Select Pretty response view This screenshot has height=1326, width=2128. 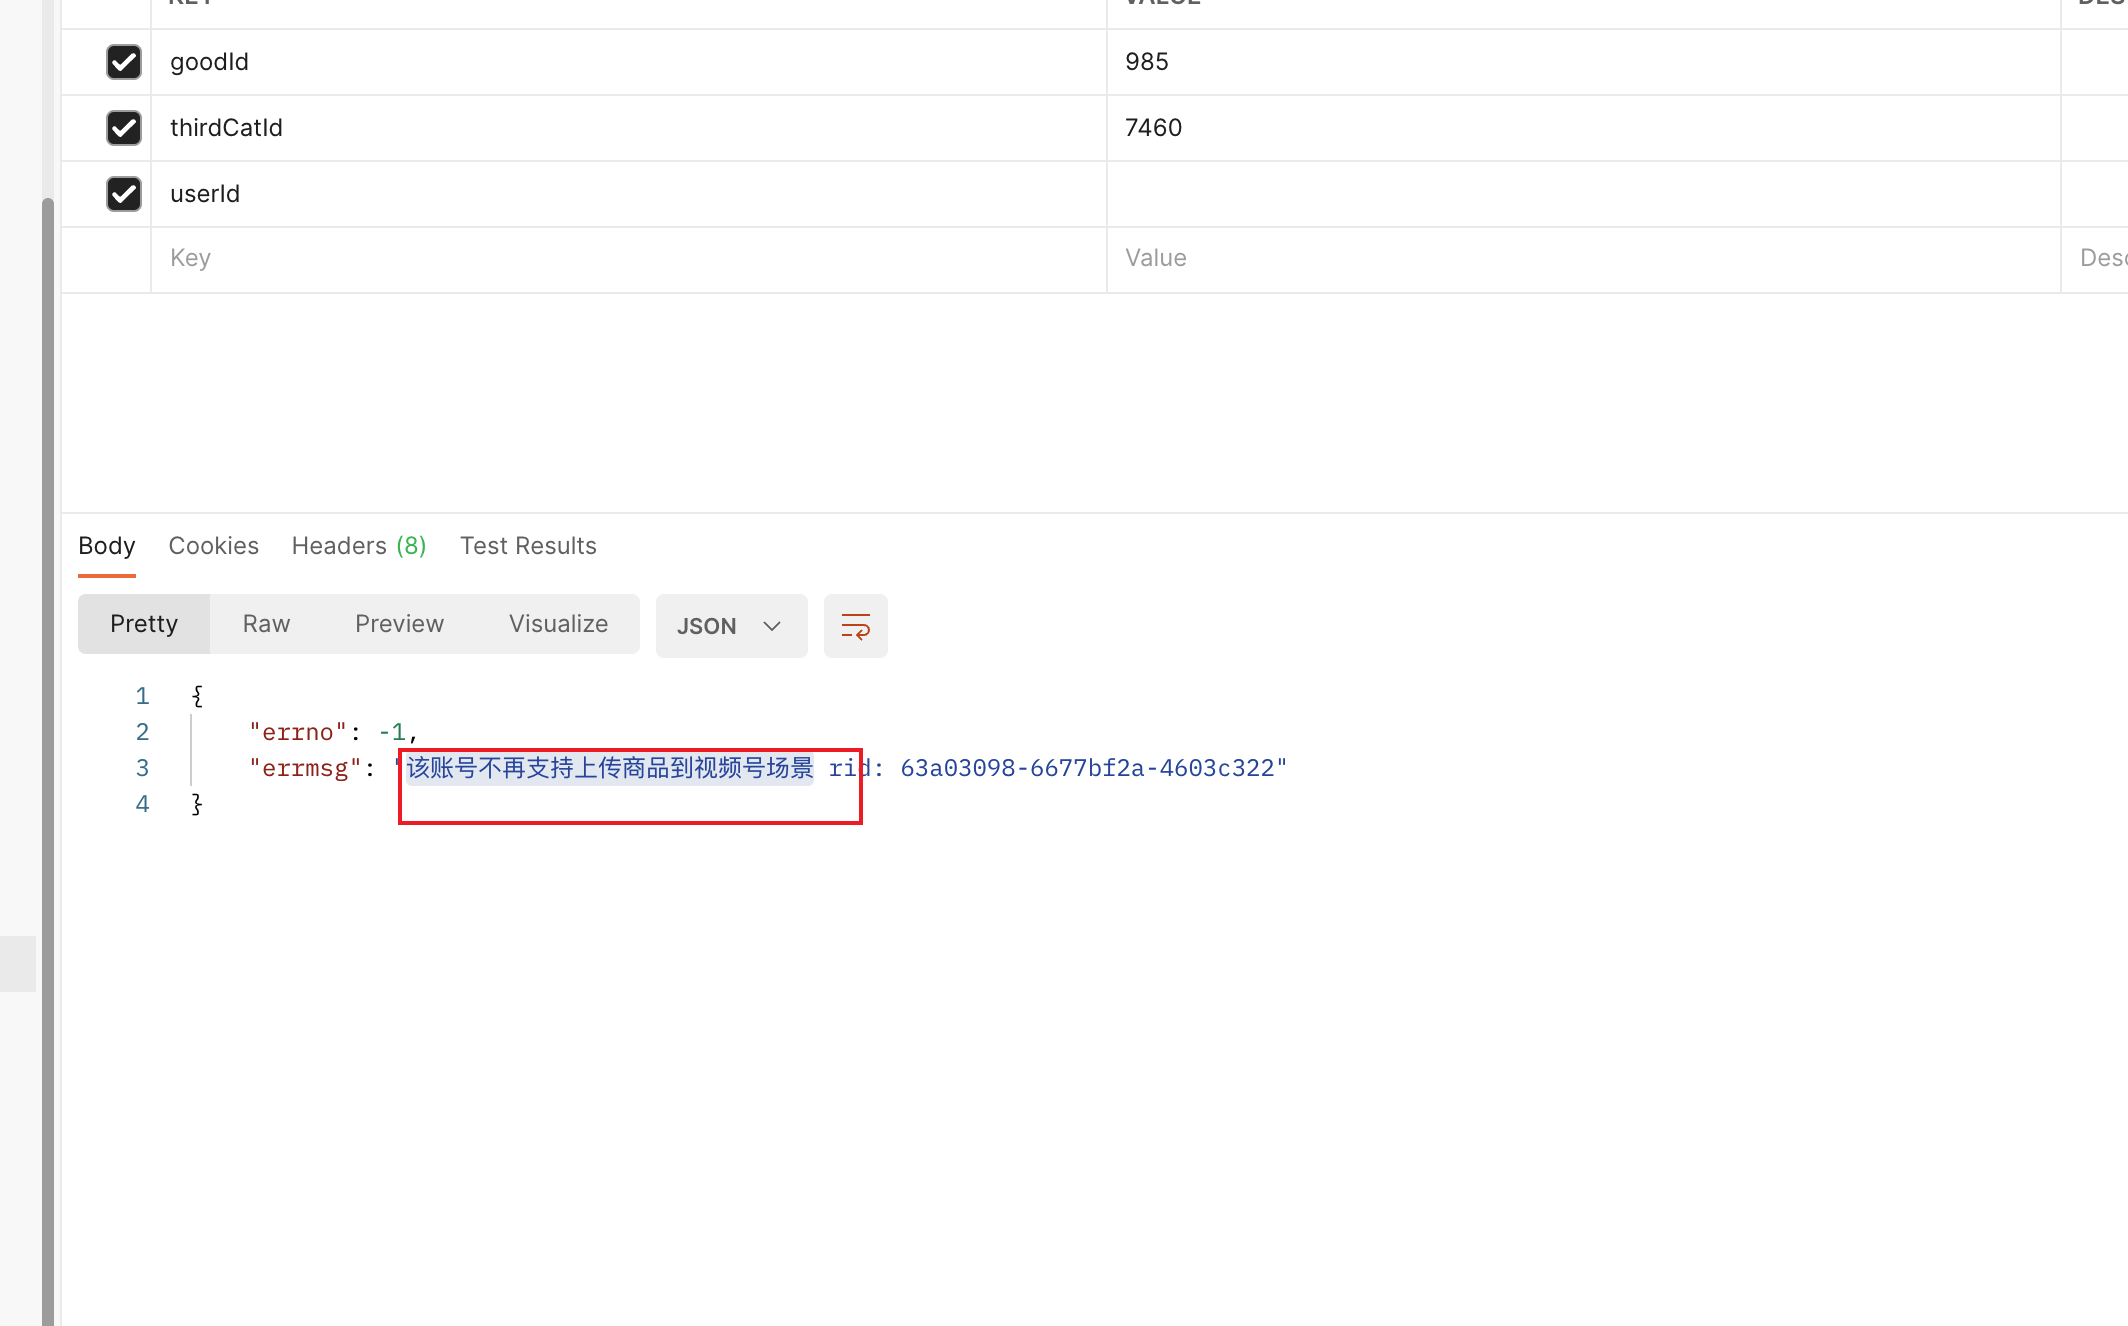pos(144,624)
